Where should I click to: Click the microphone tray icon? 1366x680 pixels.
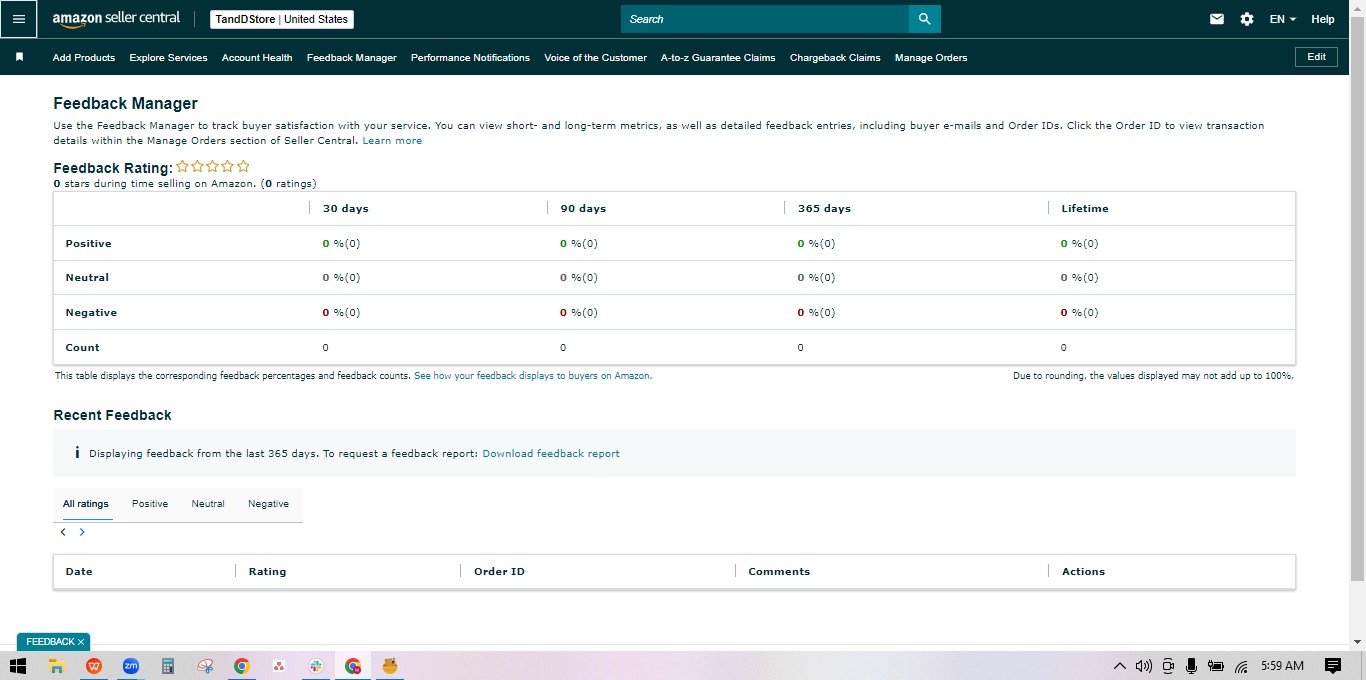tap(1191, 666)
